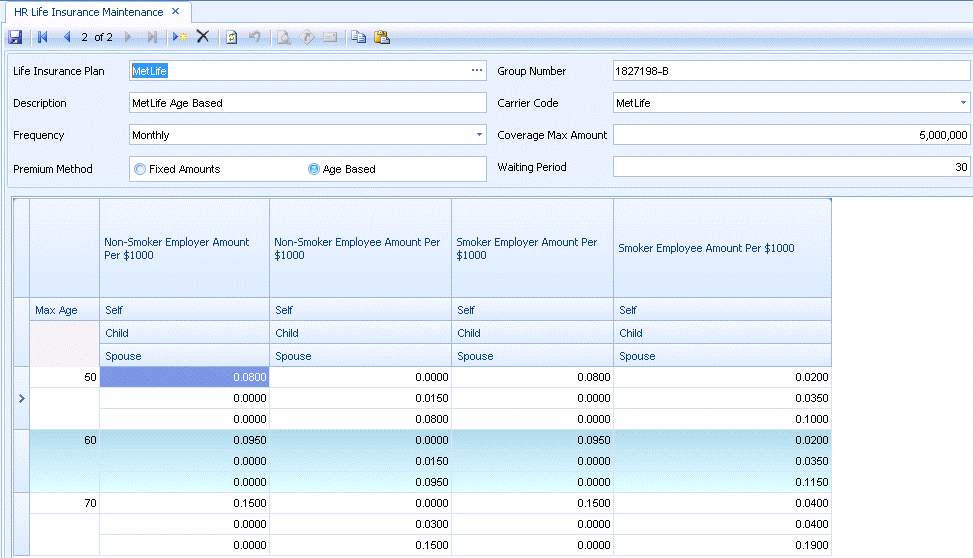Click the Paste clipboard icon

tap(381, 37)
